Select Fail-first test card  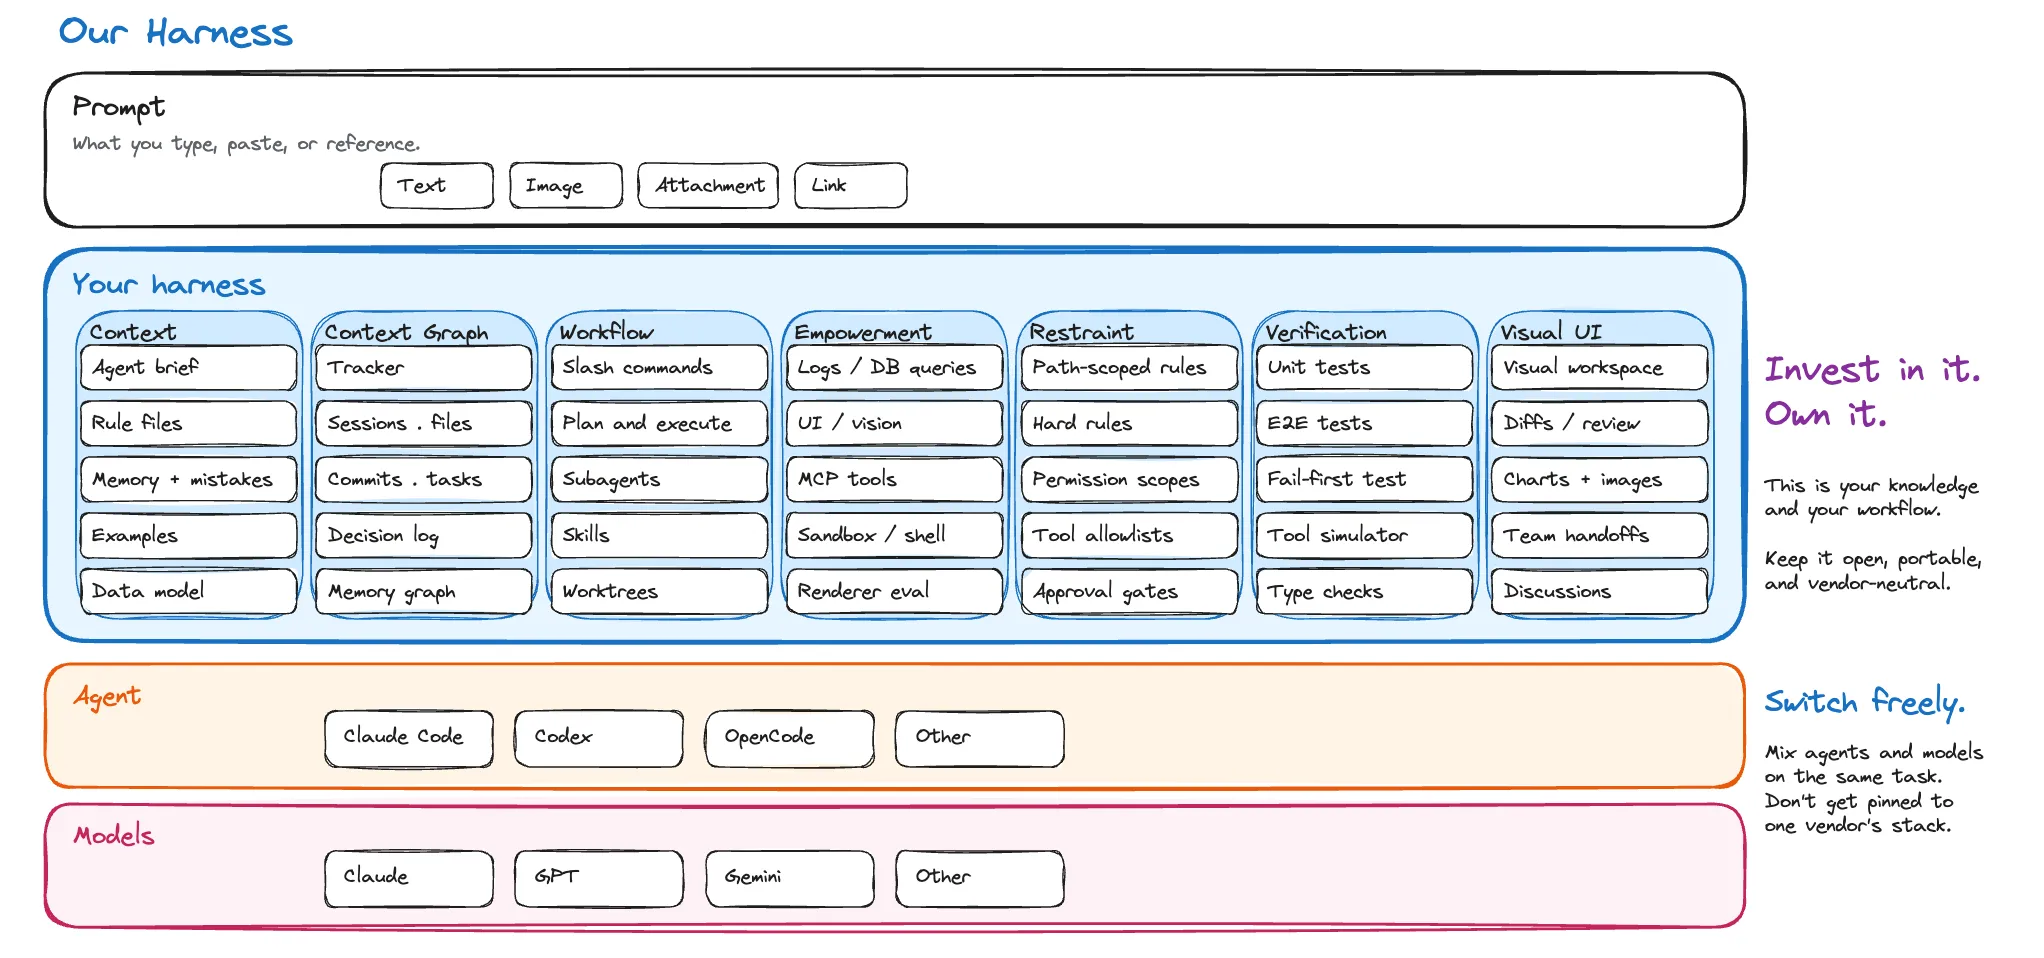coord(1365,480)
